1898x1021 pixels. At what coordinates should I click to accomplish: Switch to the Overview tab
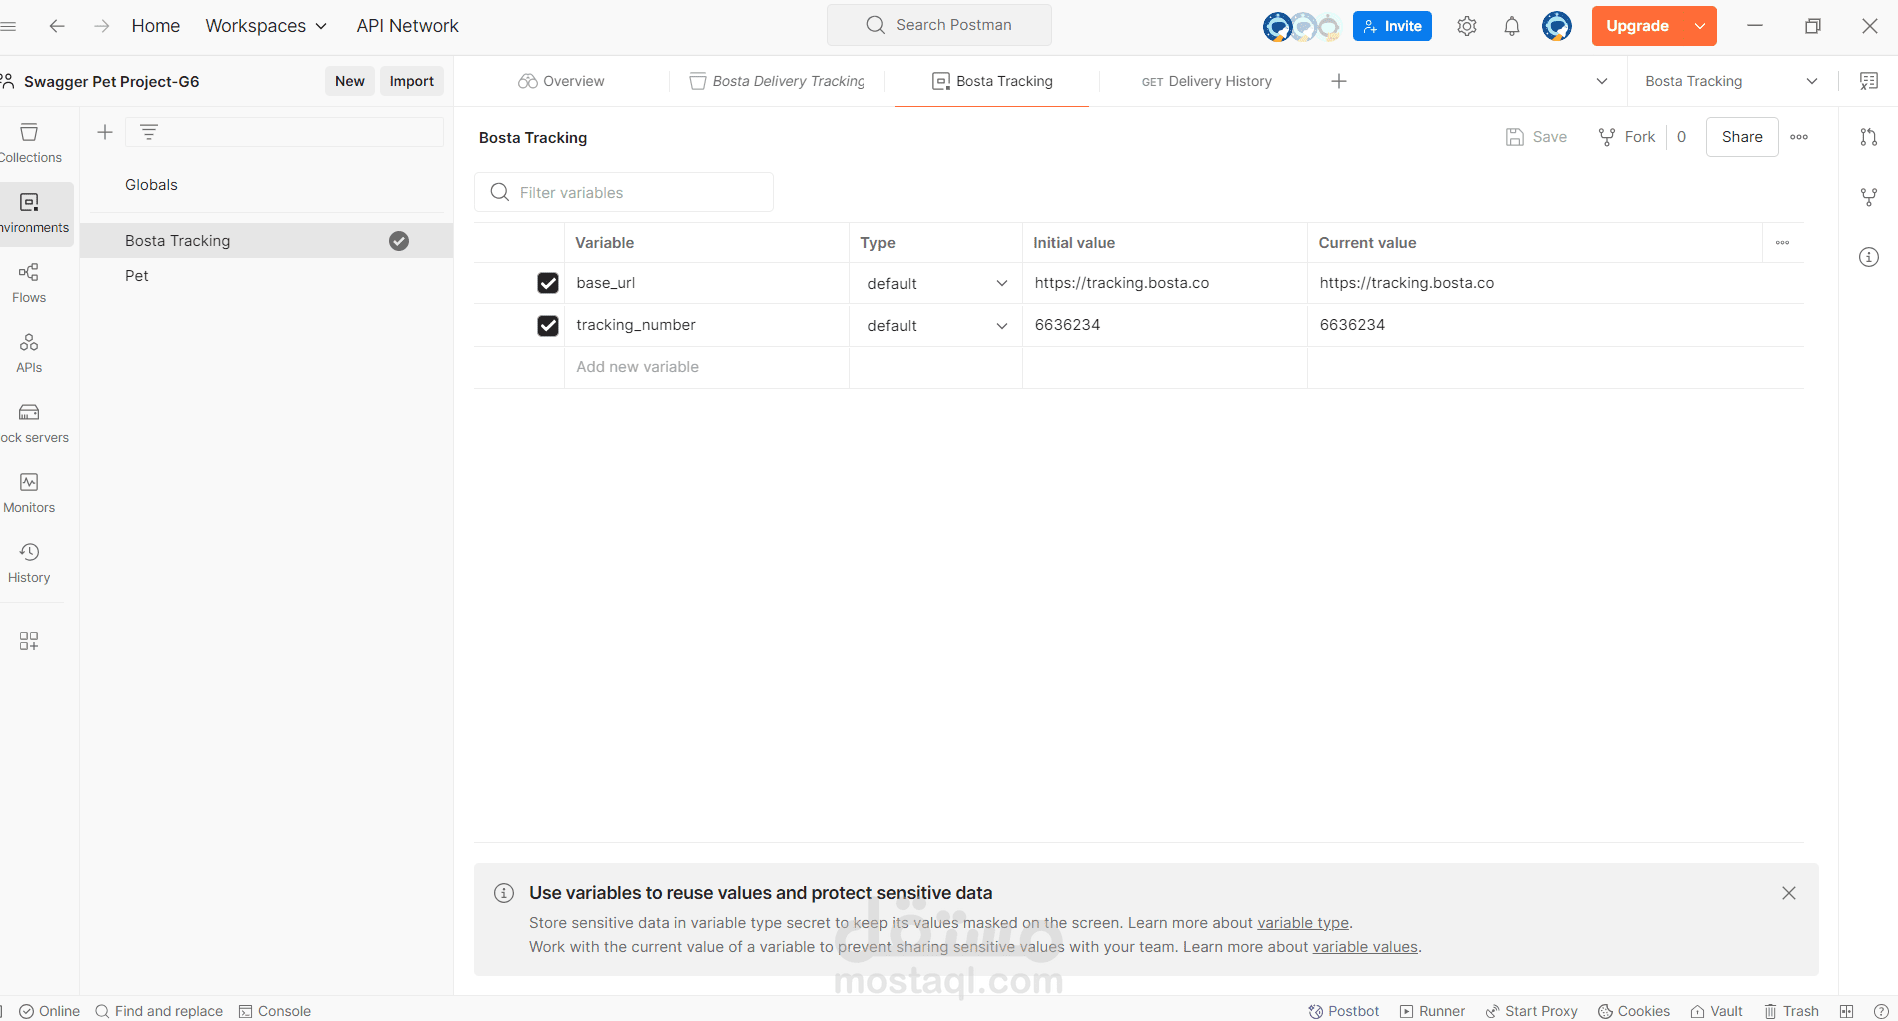tap(561, 81)
